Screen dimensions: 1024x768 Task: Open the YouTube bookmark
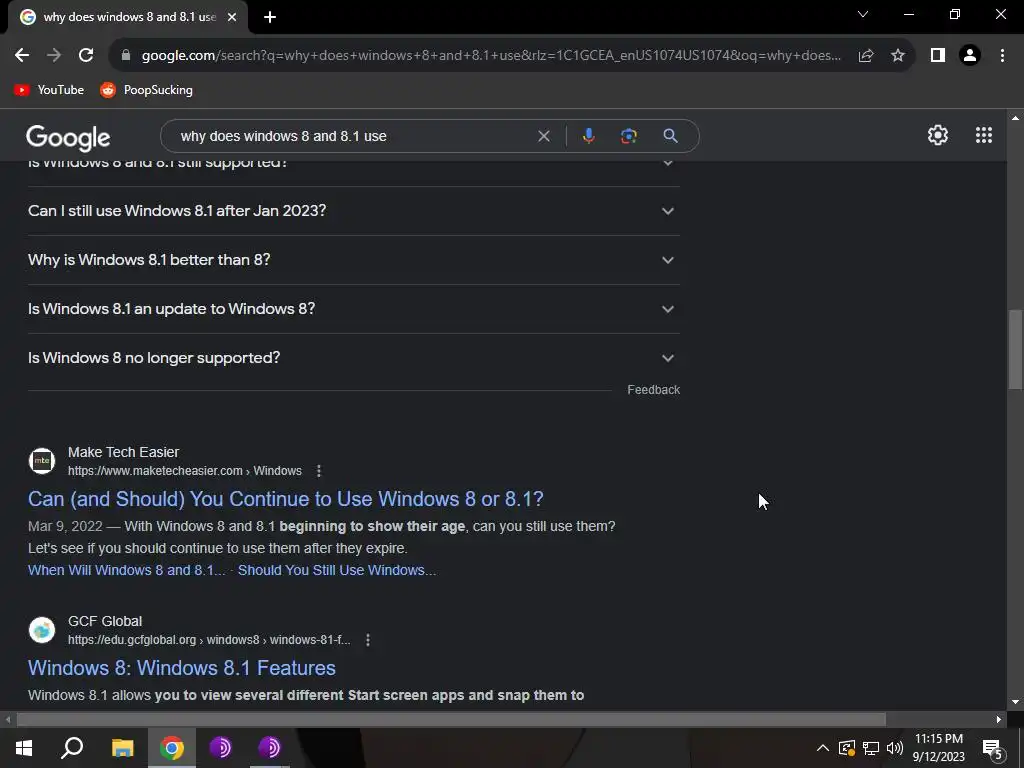click(49, 90)
